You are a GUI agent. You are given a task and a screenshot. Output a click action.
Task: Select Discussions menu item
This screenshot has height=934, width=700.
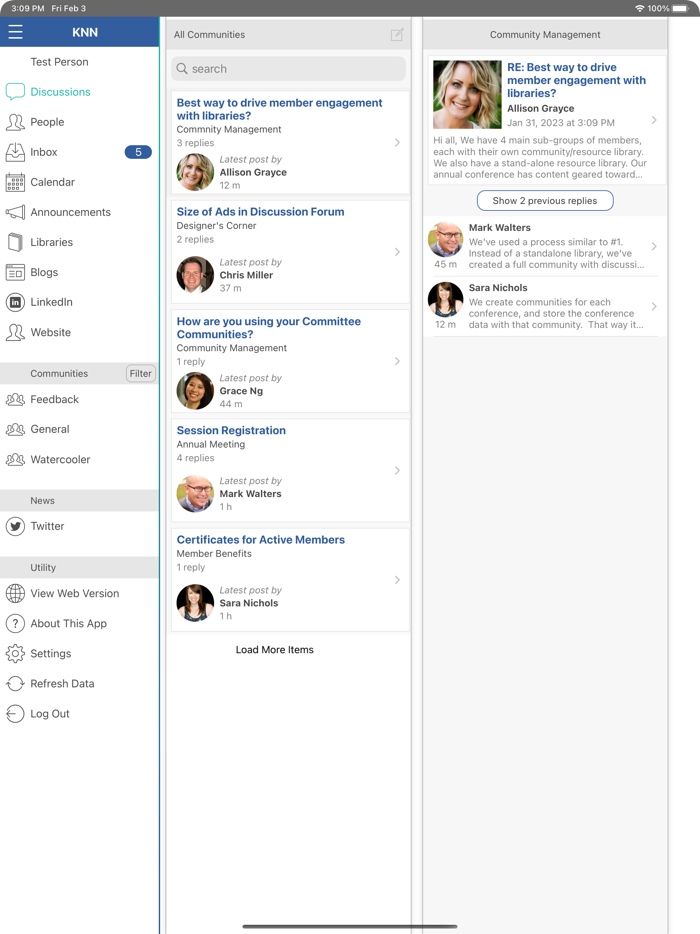79,92
